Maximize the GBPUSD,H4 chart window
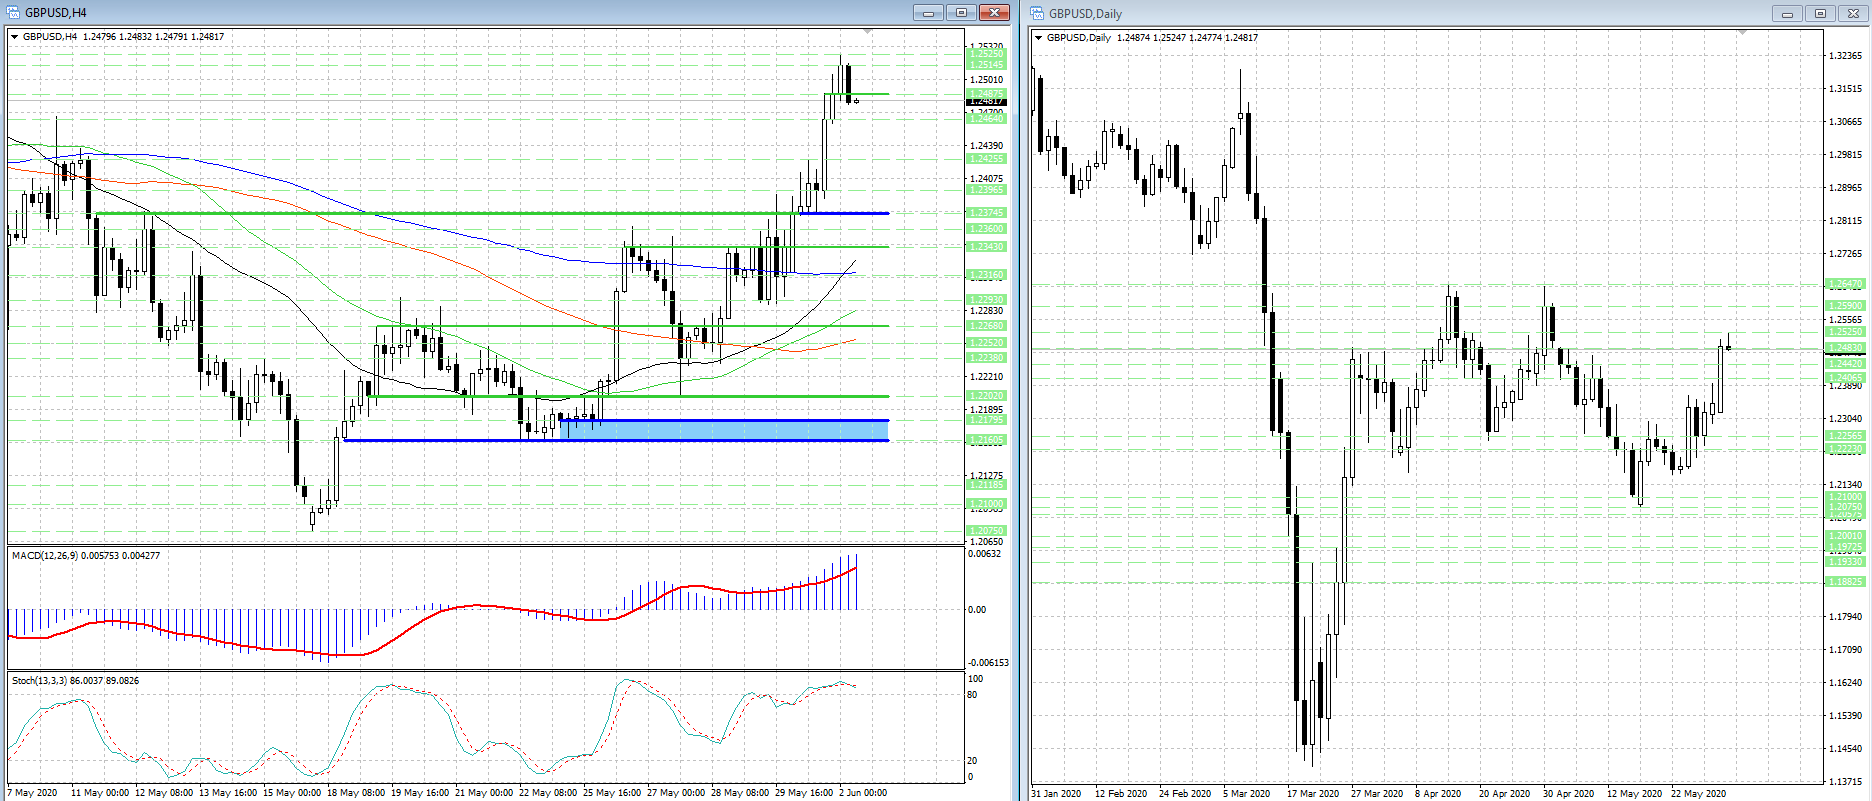The image size is (1872, 801). pyautogui.click(x=961, y=13)
